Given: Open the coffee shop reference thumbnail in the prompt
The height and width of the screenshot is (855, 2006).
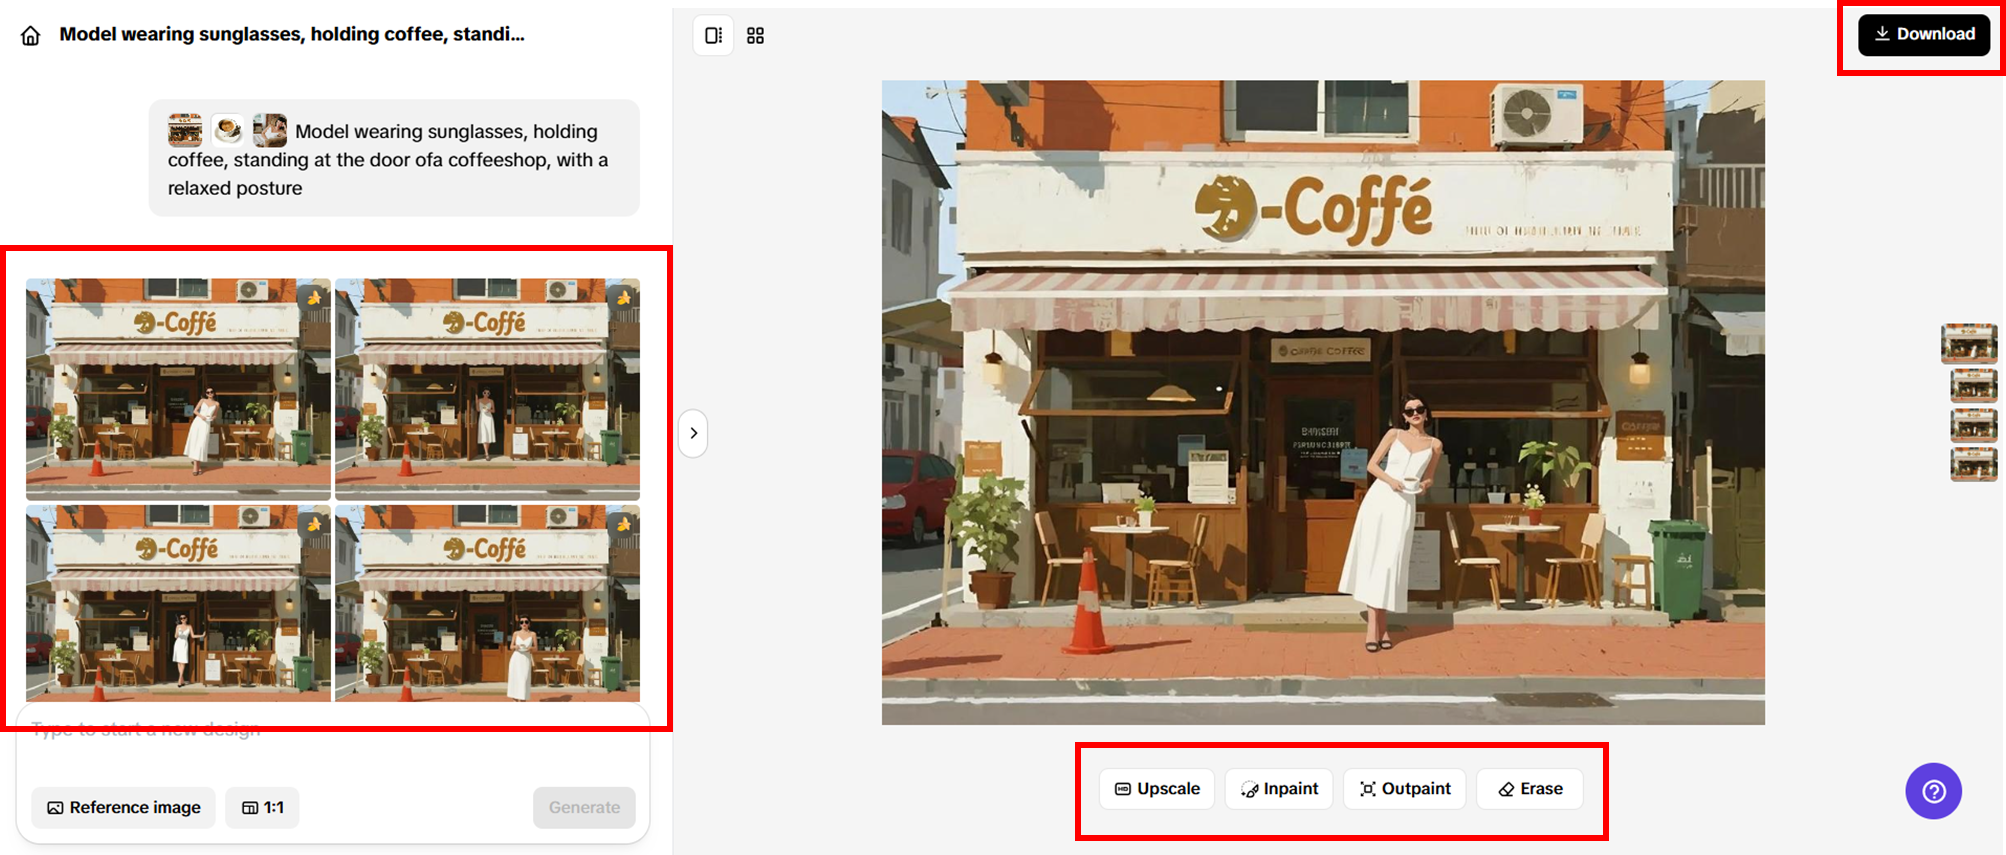Looking at the screenshot, I should 185,130.
